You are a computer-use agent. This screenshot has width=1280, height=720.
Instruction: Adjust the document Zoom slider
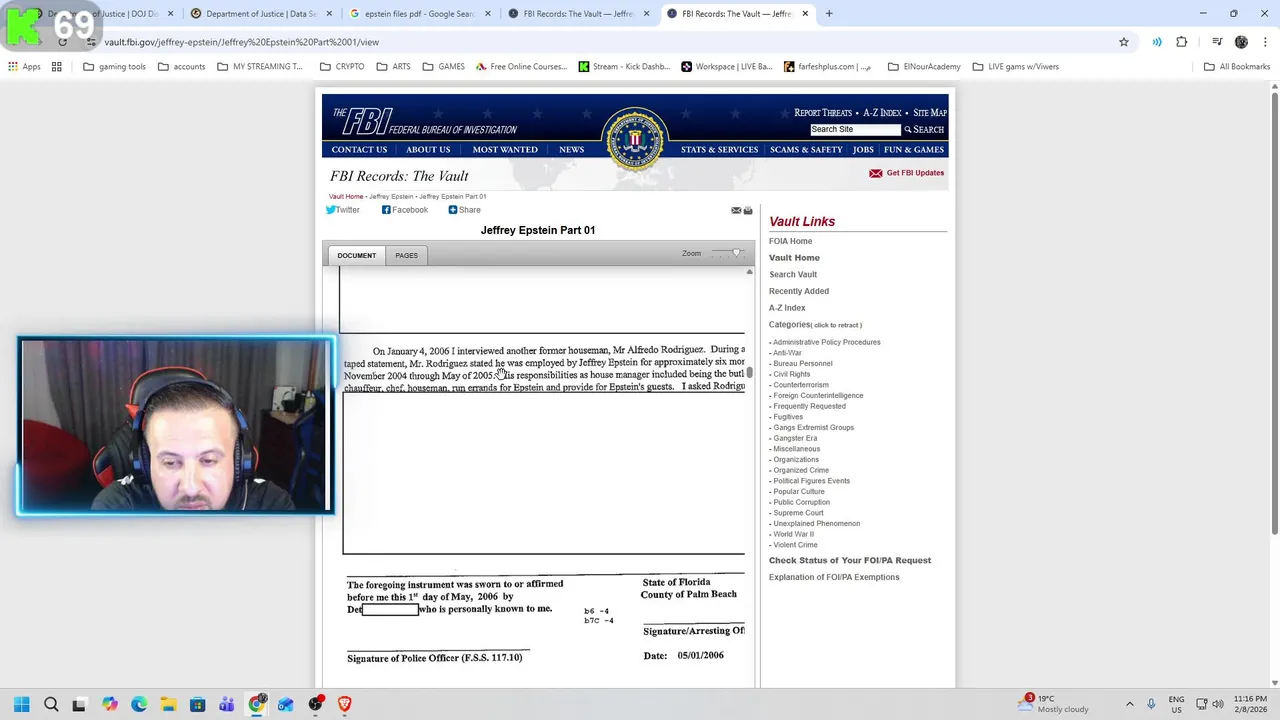(736, 254)
